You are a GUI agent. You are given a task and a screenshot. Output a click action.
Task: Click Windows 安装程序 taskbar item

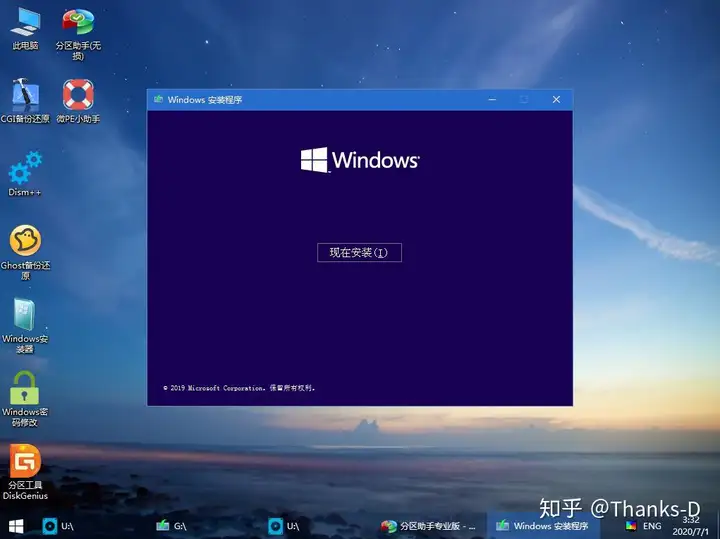pyautogui.click(x=542, y=526)
